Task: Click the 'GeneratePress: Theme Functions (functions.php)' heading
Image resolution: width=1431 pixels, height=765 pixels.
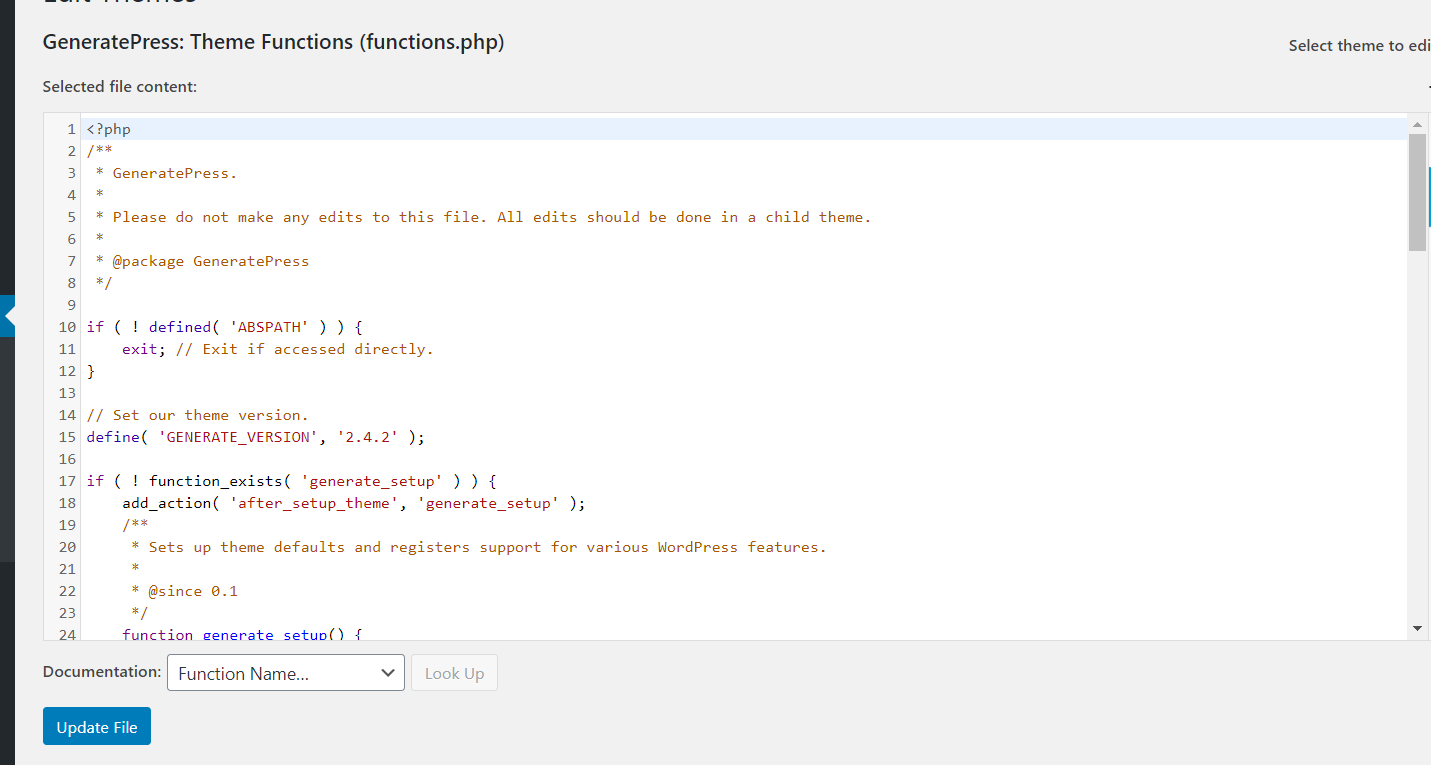Action: pyautogui.click(x=274, y=42)
